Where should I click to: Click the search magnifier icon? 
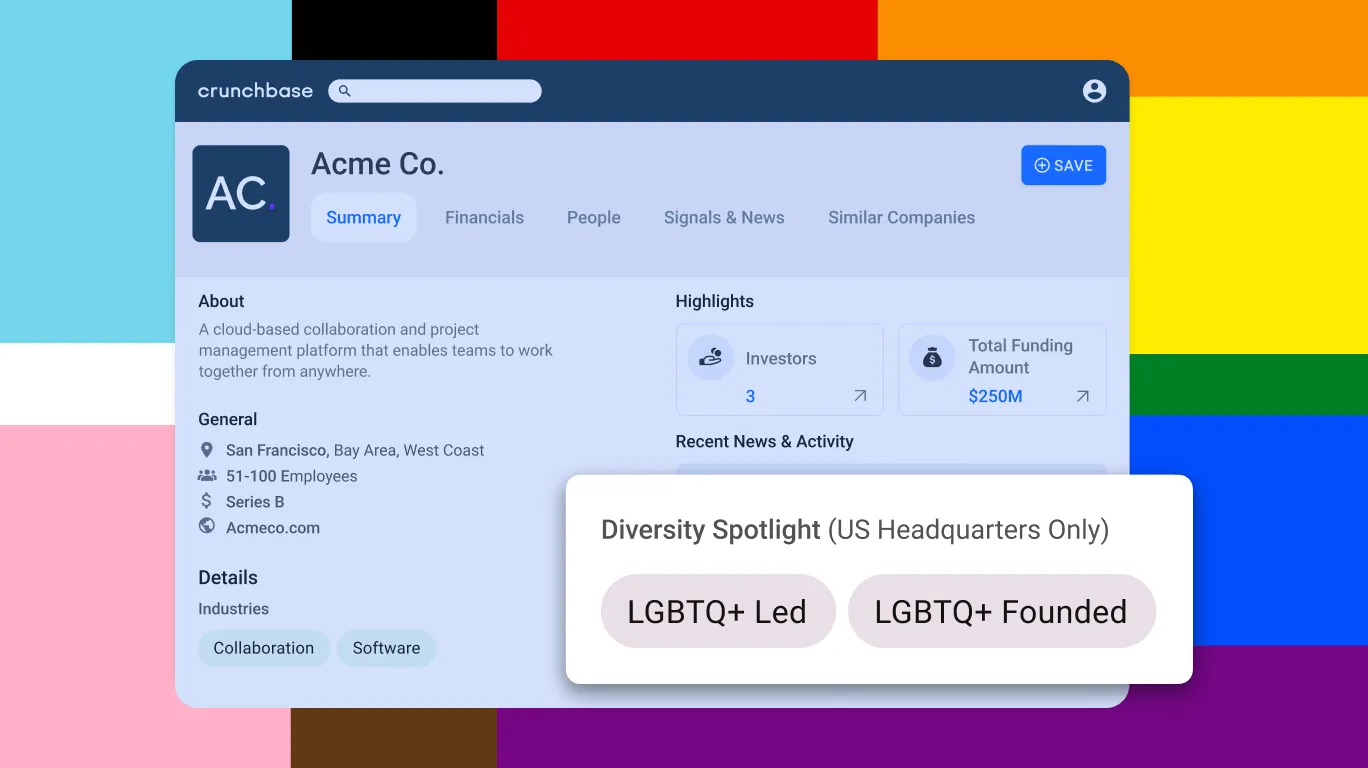tap(345, 91)
